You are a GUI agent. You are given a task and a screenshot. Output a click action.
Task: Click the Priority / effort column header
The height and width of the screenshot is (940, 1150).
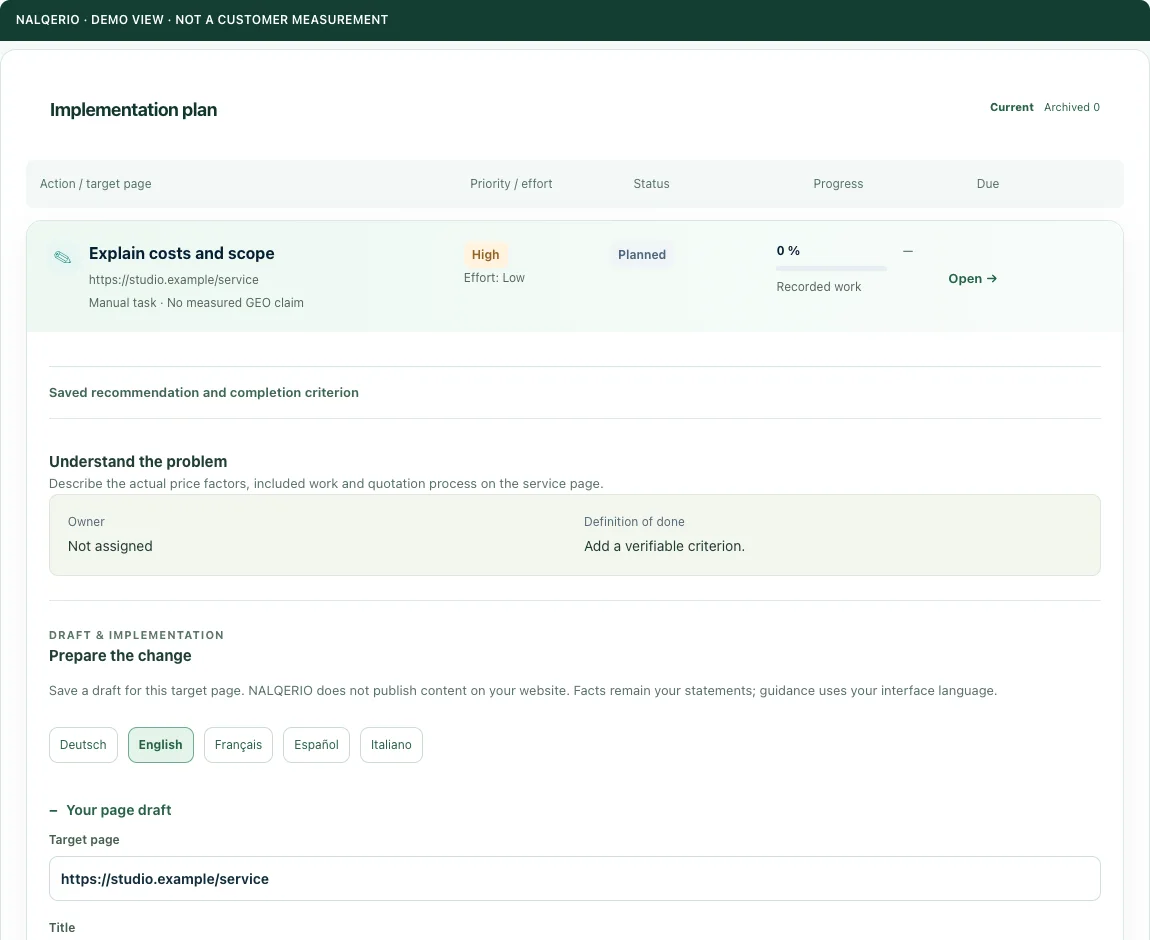click(x=511, y=184)
